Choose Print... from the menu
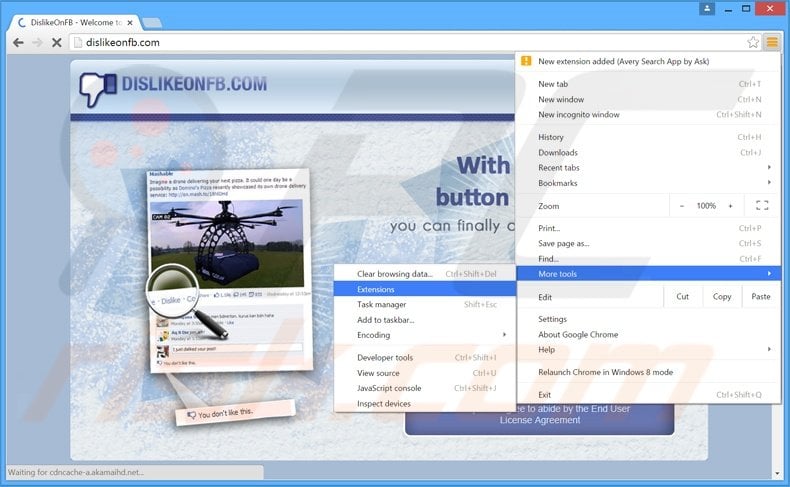This screenshot has width=790, height=487. [x=649, y=228]
